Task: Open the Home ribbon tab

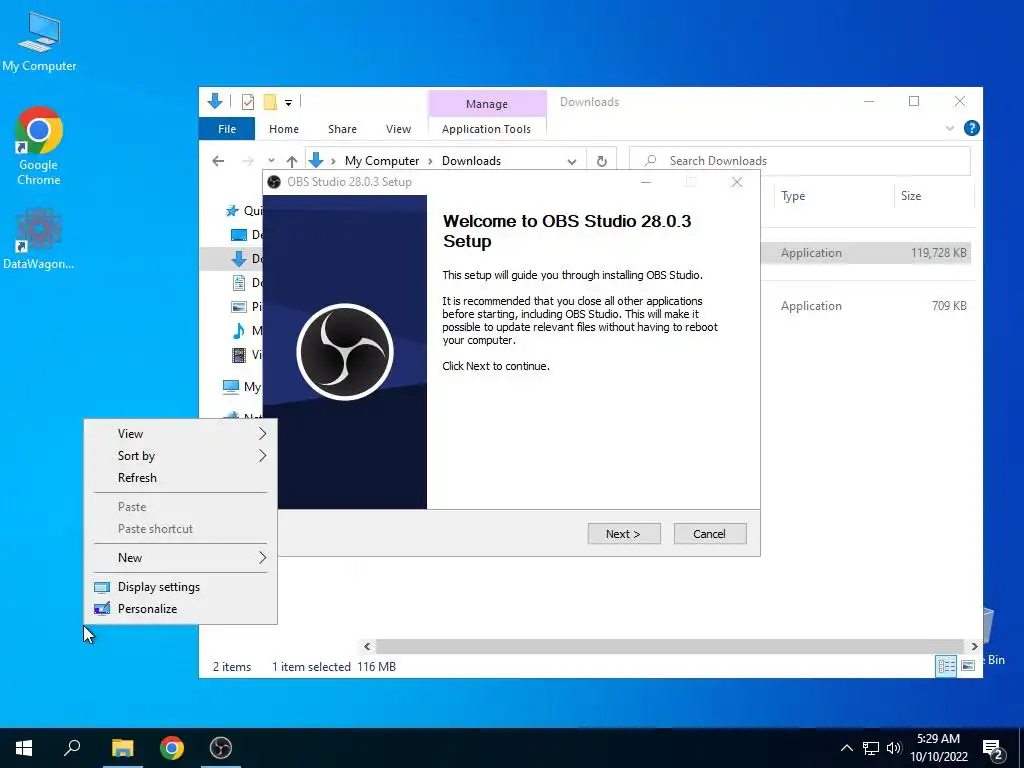Action: tap(283, 129)
